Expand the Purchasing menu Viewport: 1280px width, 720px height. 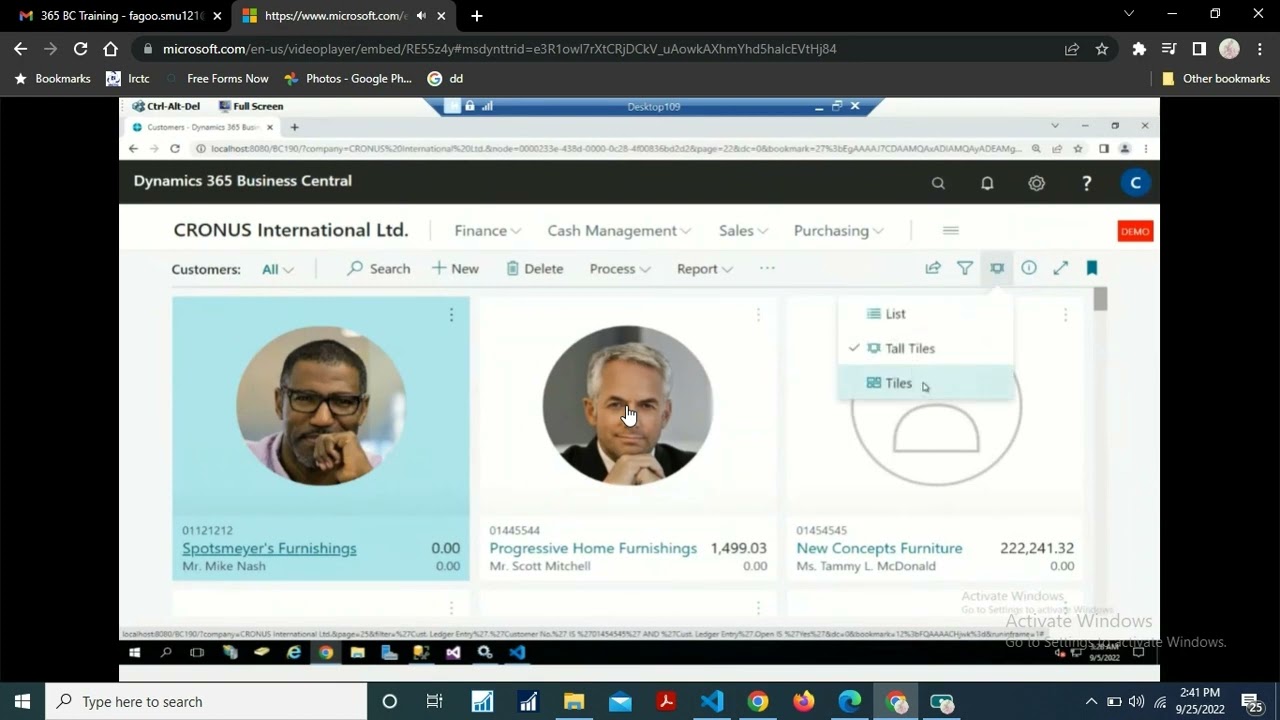tap(838, 231)
